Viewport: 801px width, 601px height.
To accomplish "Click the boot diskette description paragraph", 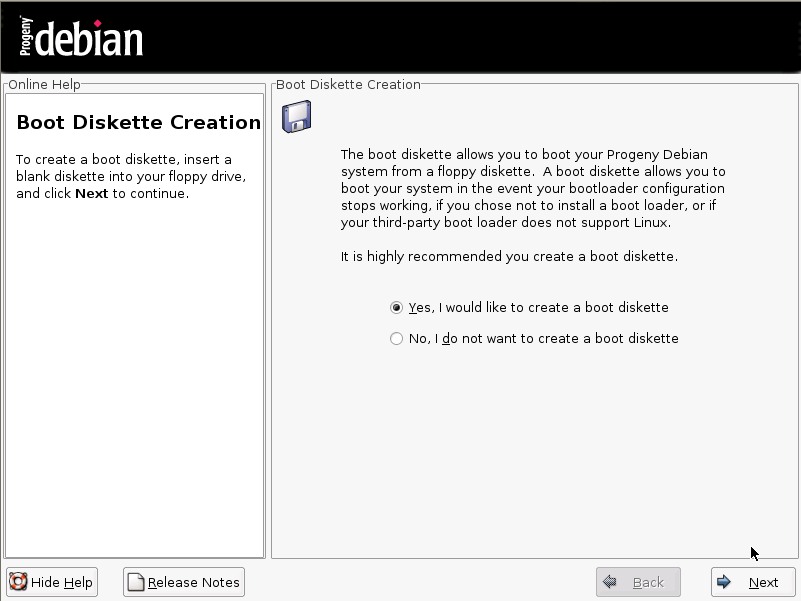I will point(532,188).
